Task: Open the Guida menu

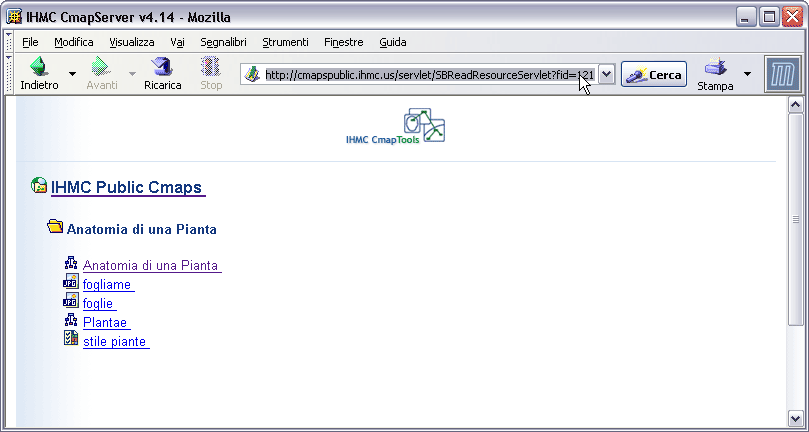Action: [393, 42]
